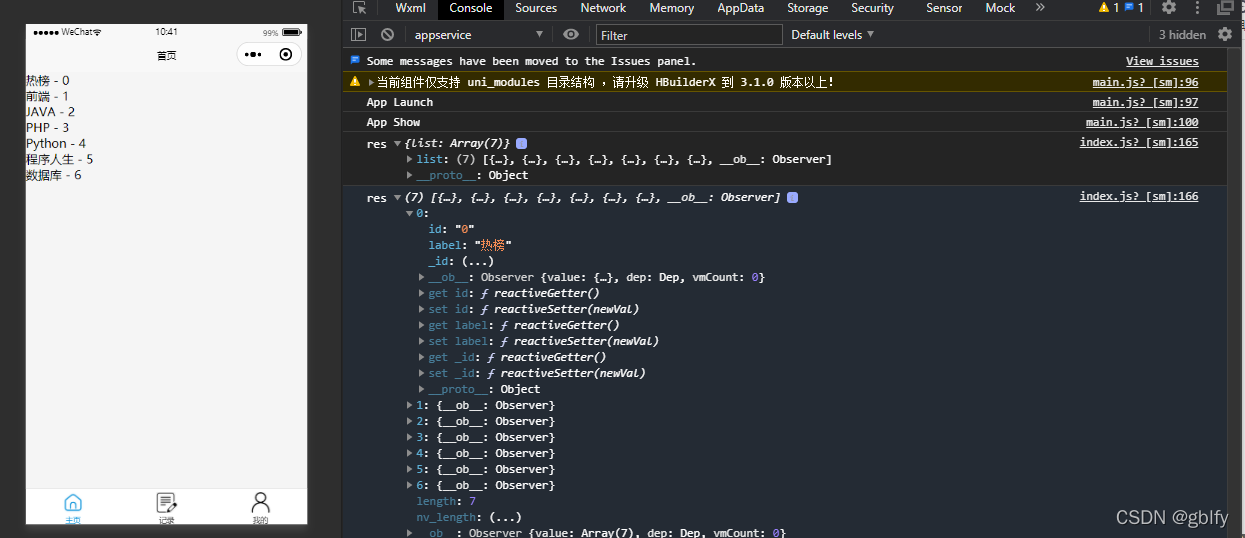The image size is (1245, 538).
Task: Expand __proto__: Object under list object
Action: point(410,176)
